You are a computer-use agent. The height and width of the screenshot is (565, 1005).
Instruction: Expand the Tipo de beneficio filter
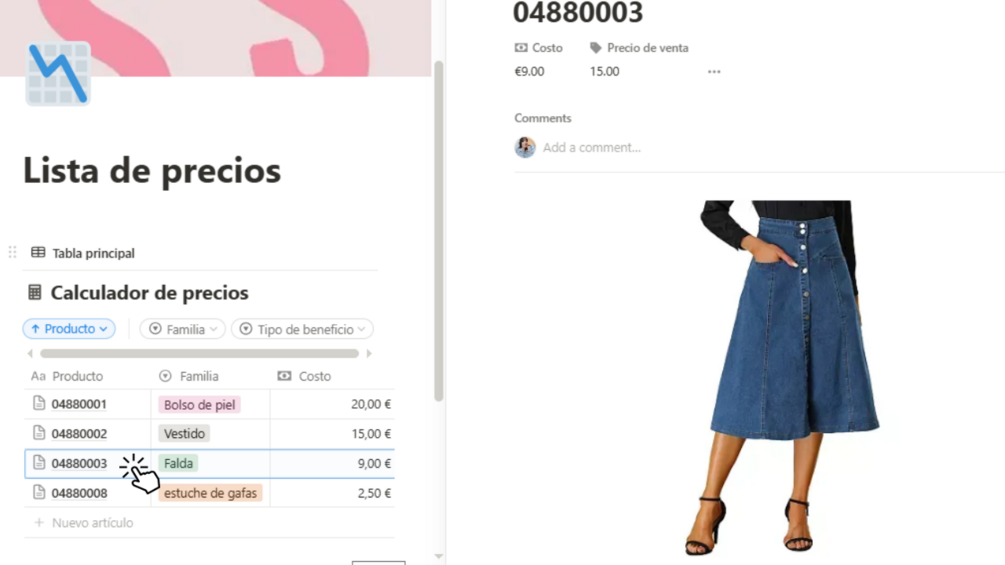(302, 329)
